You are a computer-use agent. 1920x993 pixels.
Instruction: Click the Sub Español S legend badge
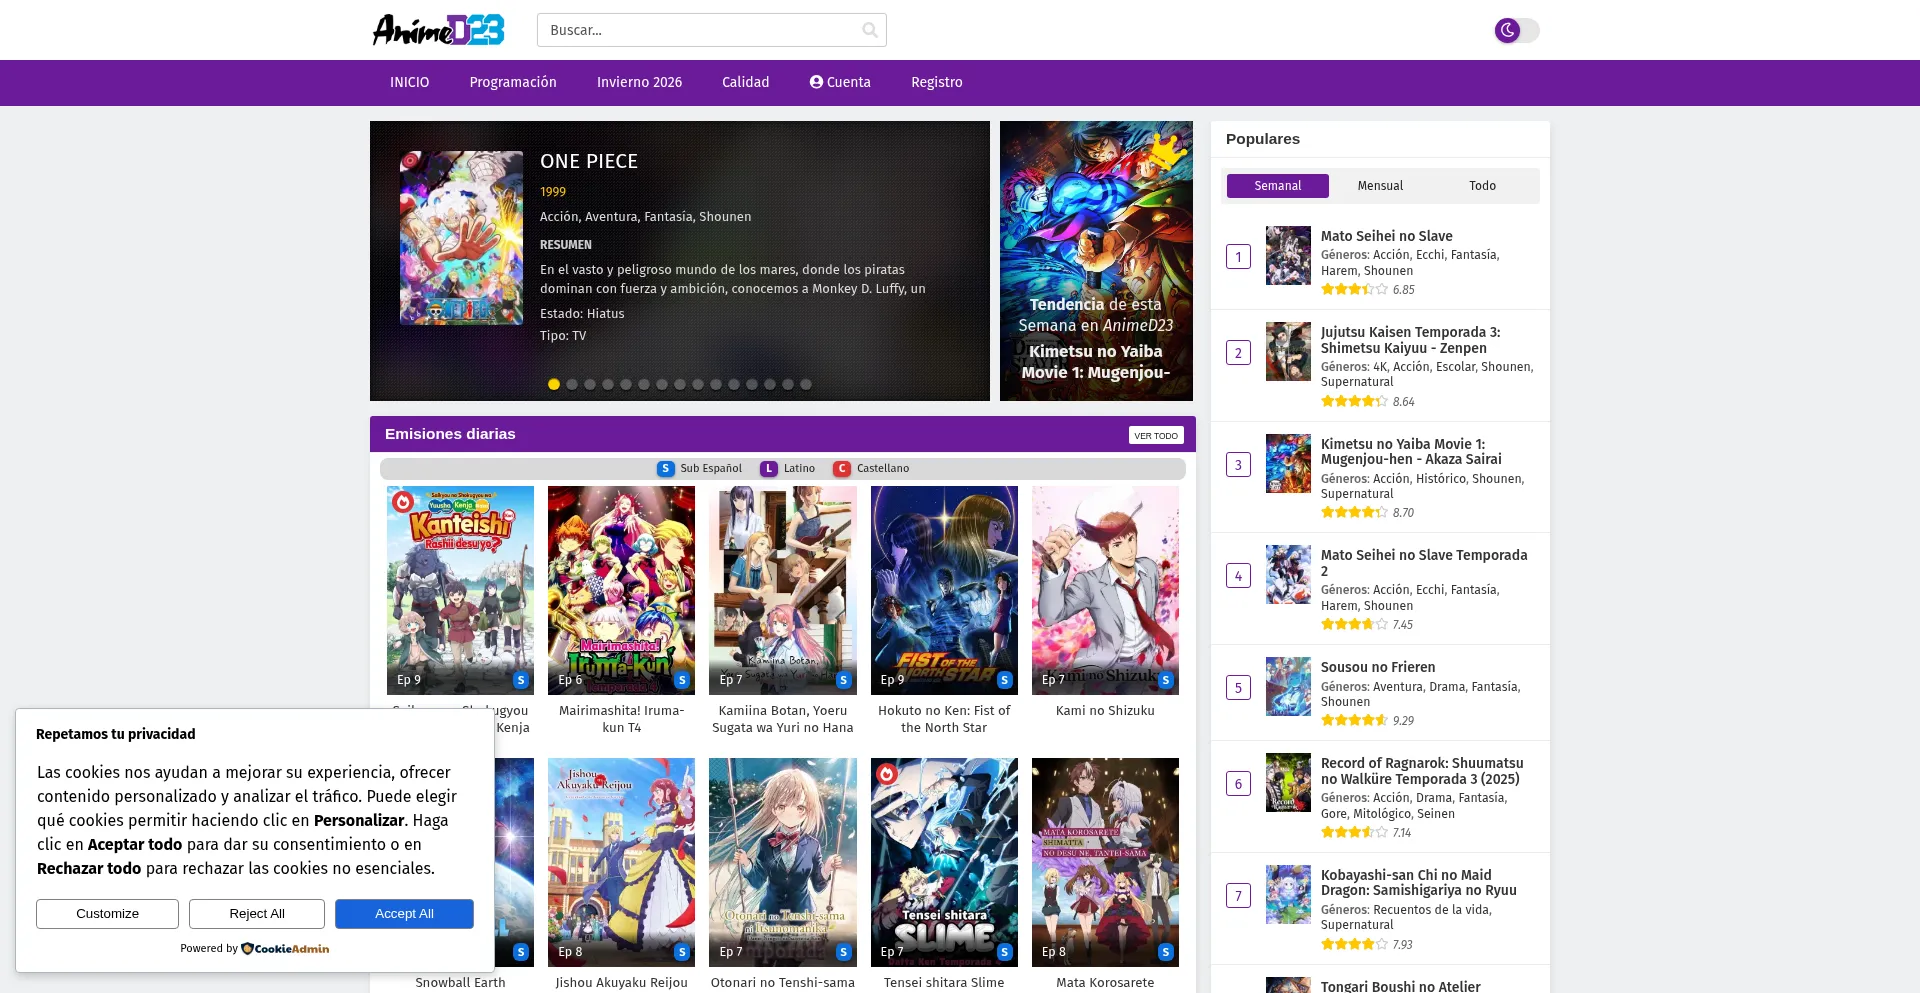pos(665,468)
